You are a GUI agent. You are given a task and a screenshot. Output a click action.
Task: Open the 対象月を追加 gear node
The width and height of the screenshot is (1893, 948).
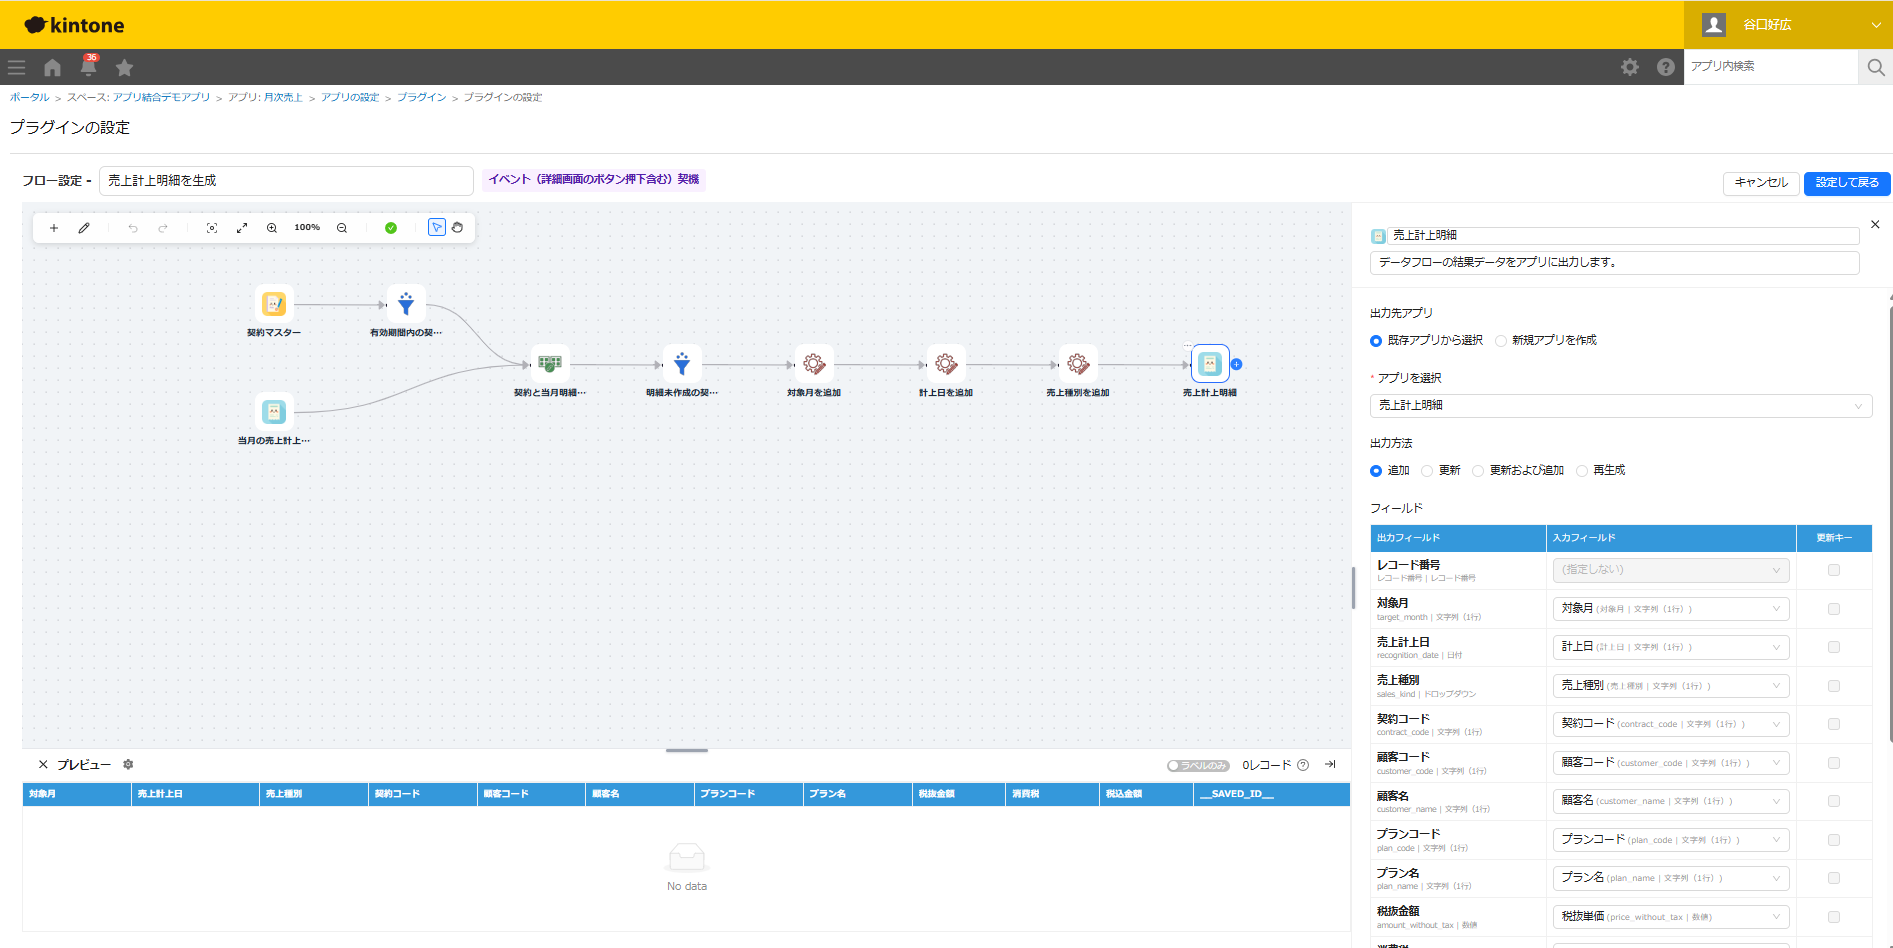814,364
